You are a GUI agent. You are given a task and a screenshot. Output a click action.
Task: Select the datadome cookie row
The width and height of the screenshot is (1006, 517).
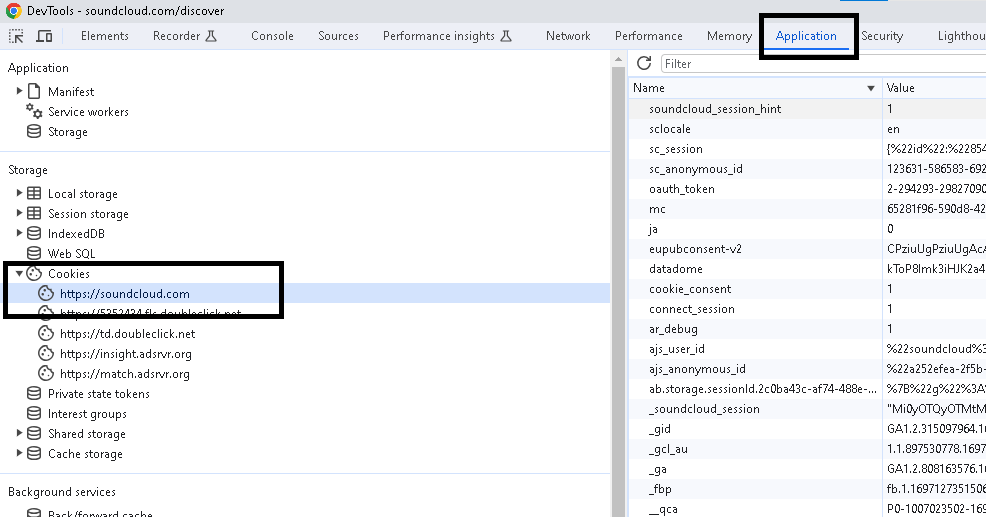[x=807, y=269]
